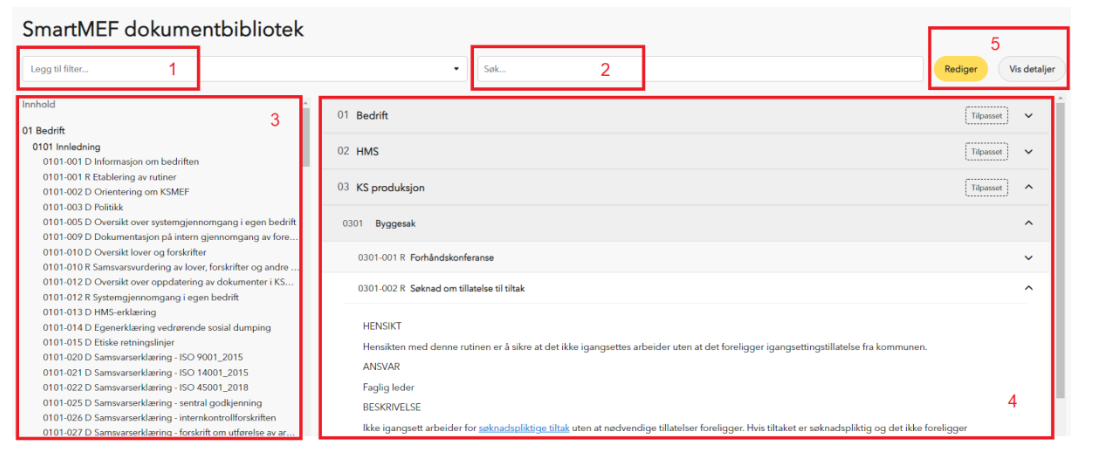
Task: Open '0101-003 D Politikk'
Action: tap(83, 207)
